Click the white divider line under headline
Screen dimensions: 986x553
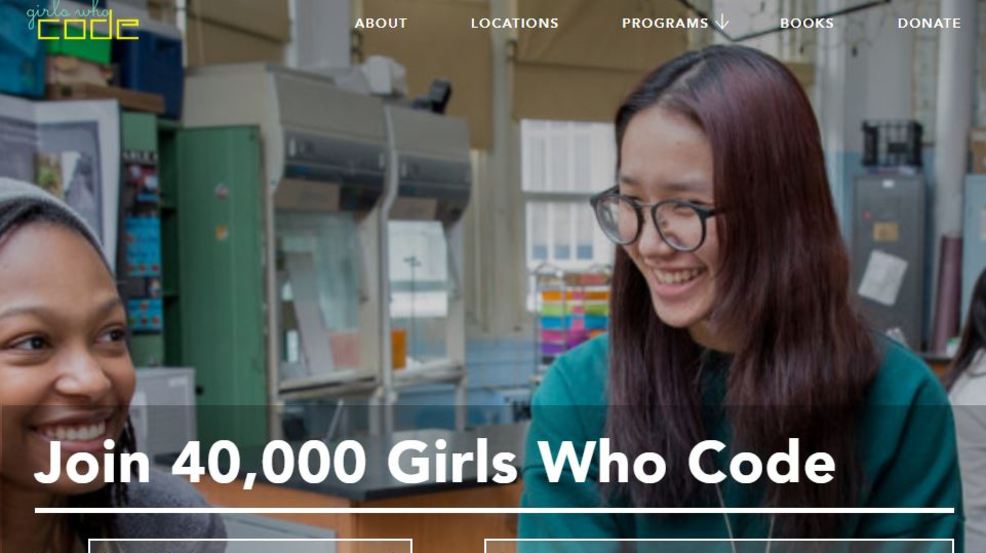coord(494,510)
